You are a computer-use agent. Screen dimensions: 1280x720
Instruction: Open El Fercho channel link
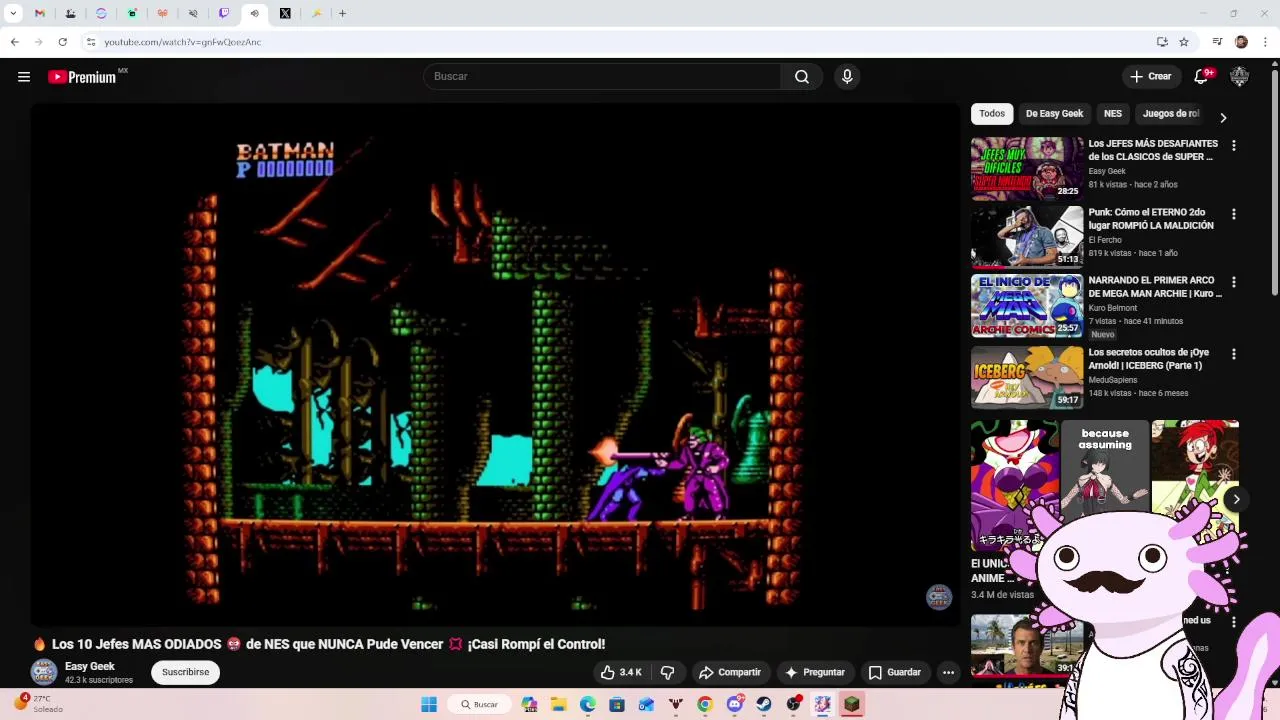[1105, 240]
